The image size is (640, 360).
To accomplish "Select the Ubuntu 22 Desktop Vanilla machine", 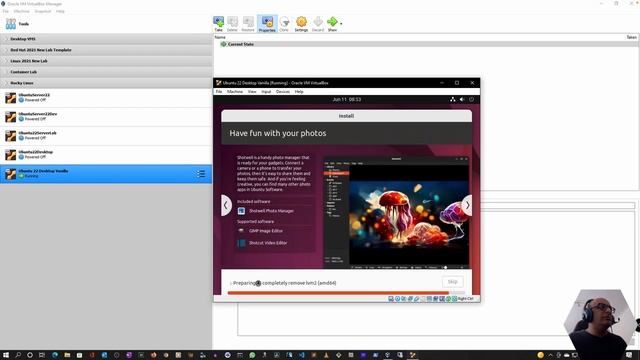I will pos(106,174).
